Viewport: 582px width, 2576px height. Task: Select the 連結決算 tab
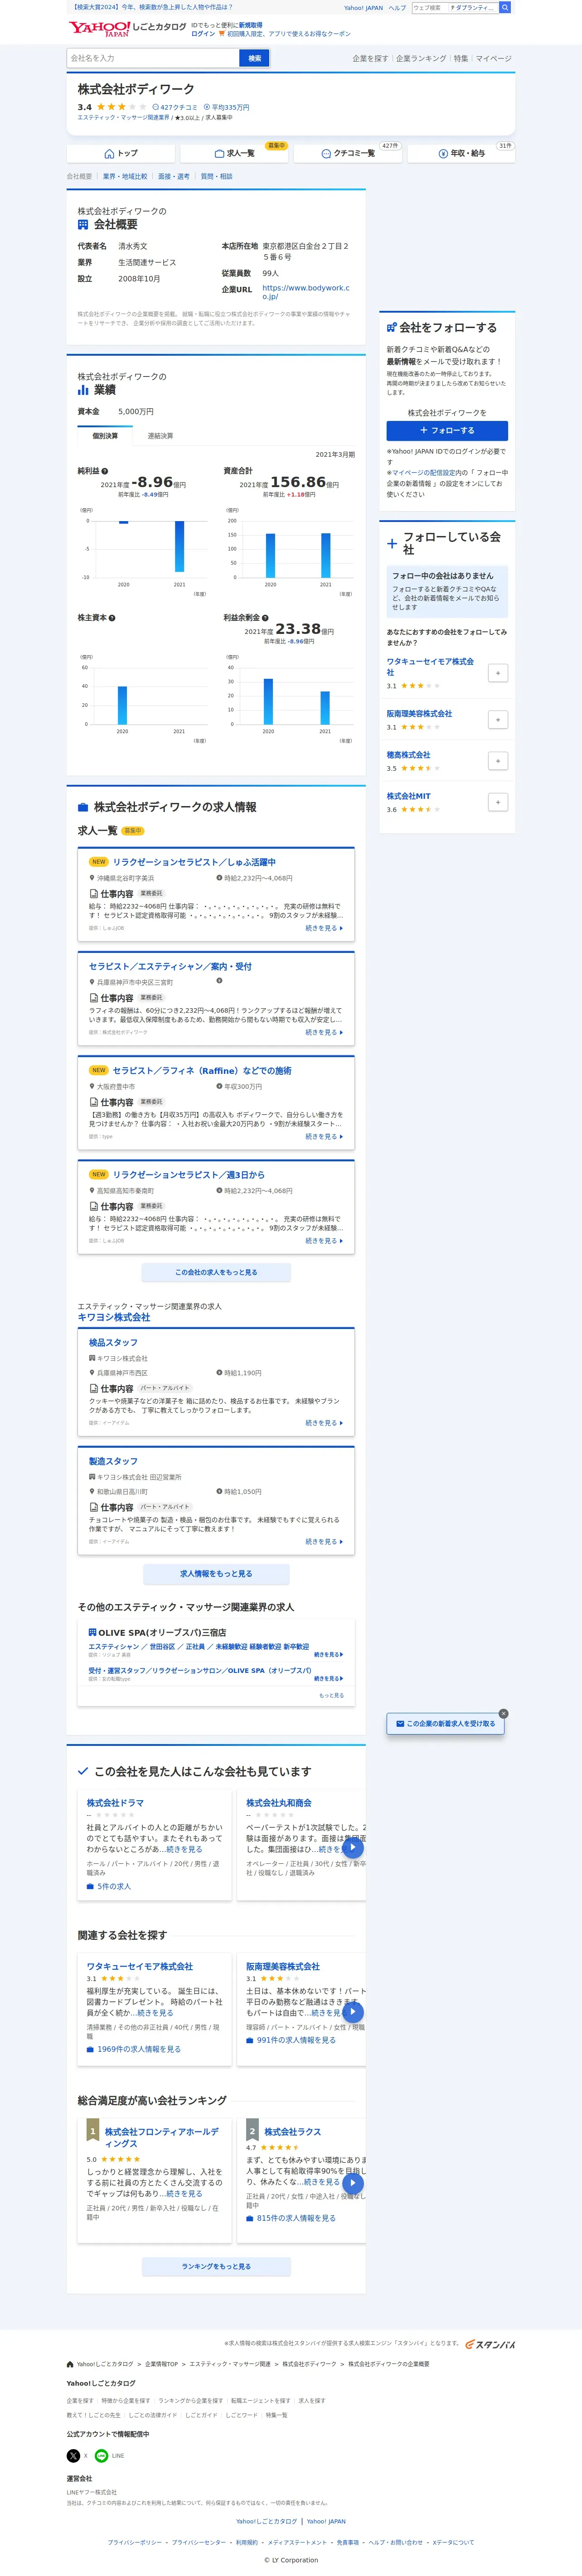tap(160, 436)
